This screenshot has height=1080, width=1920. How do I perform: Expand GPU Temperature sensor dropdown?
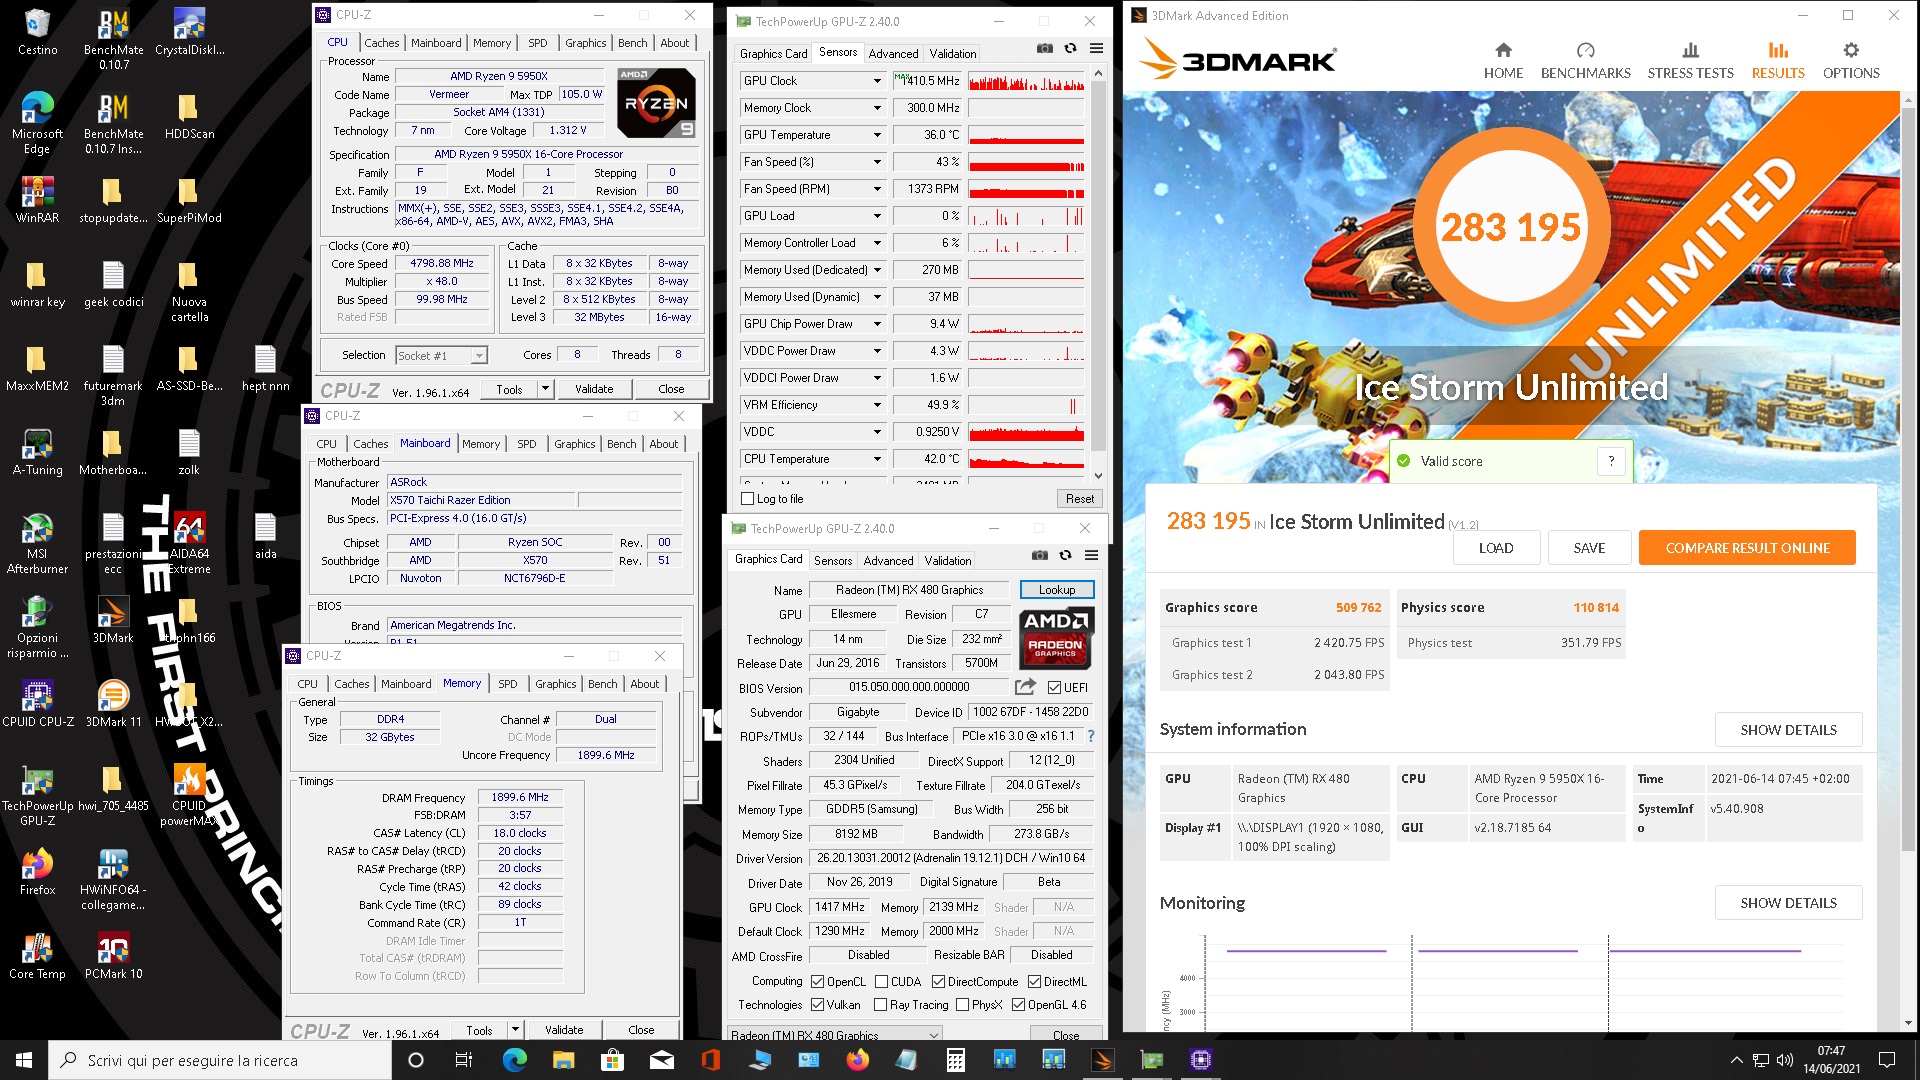877,135
